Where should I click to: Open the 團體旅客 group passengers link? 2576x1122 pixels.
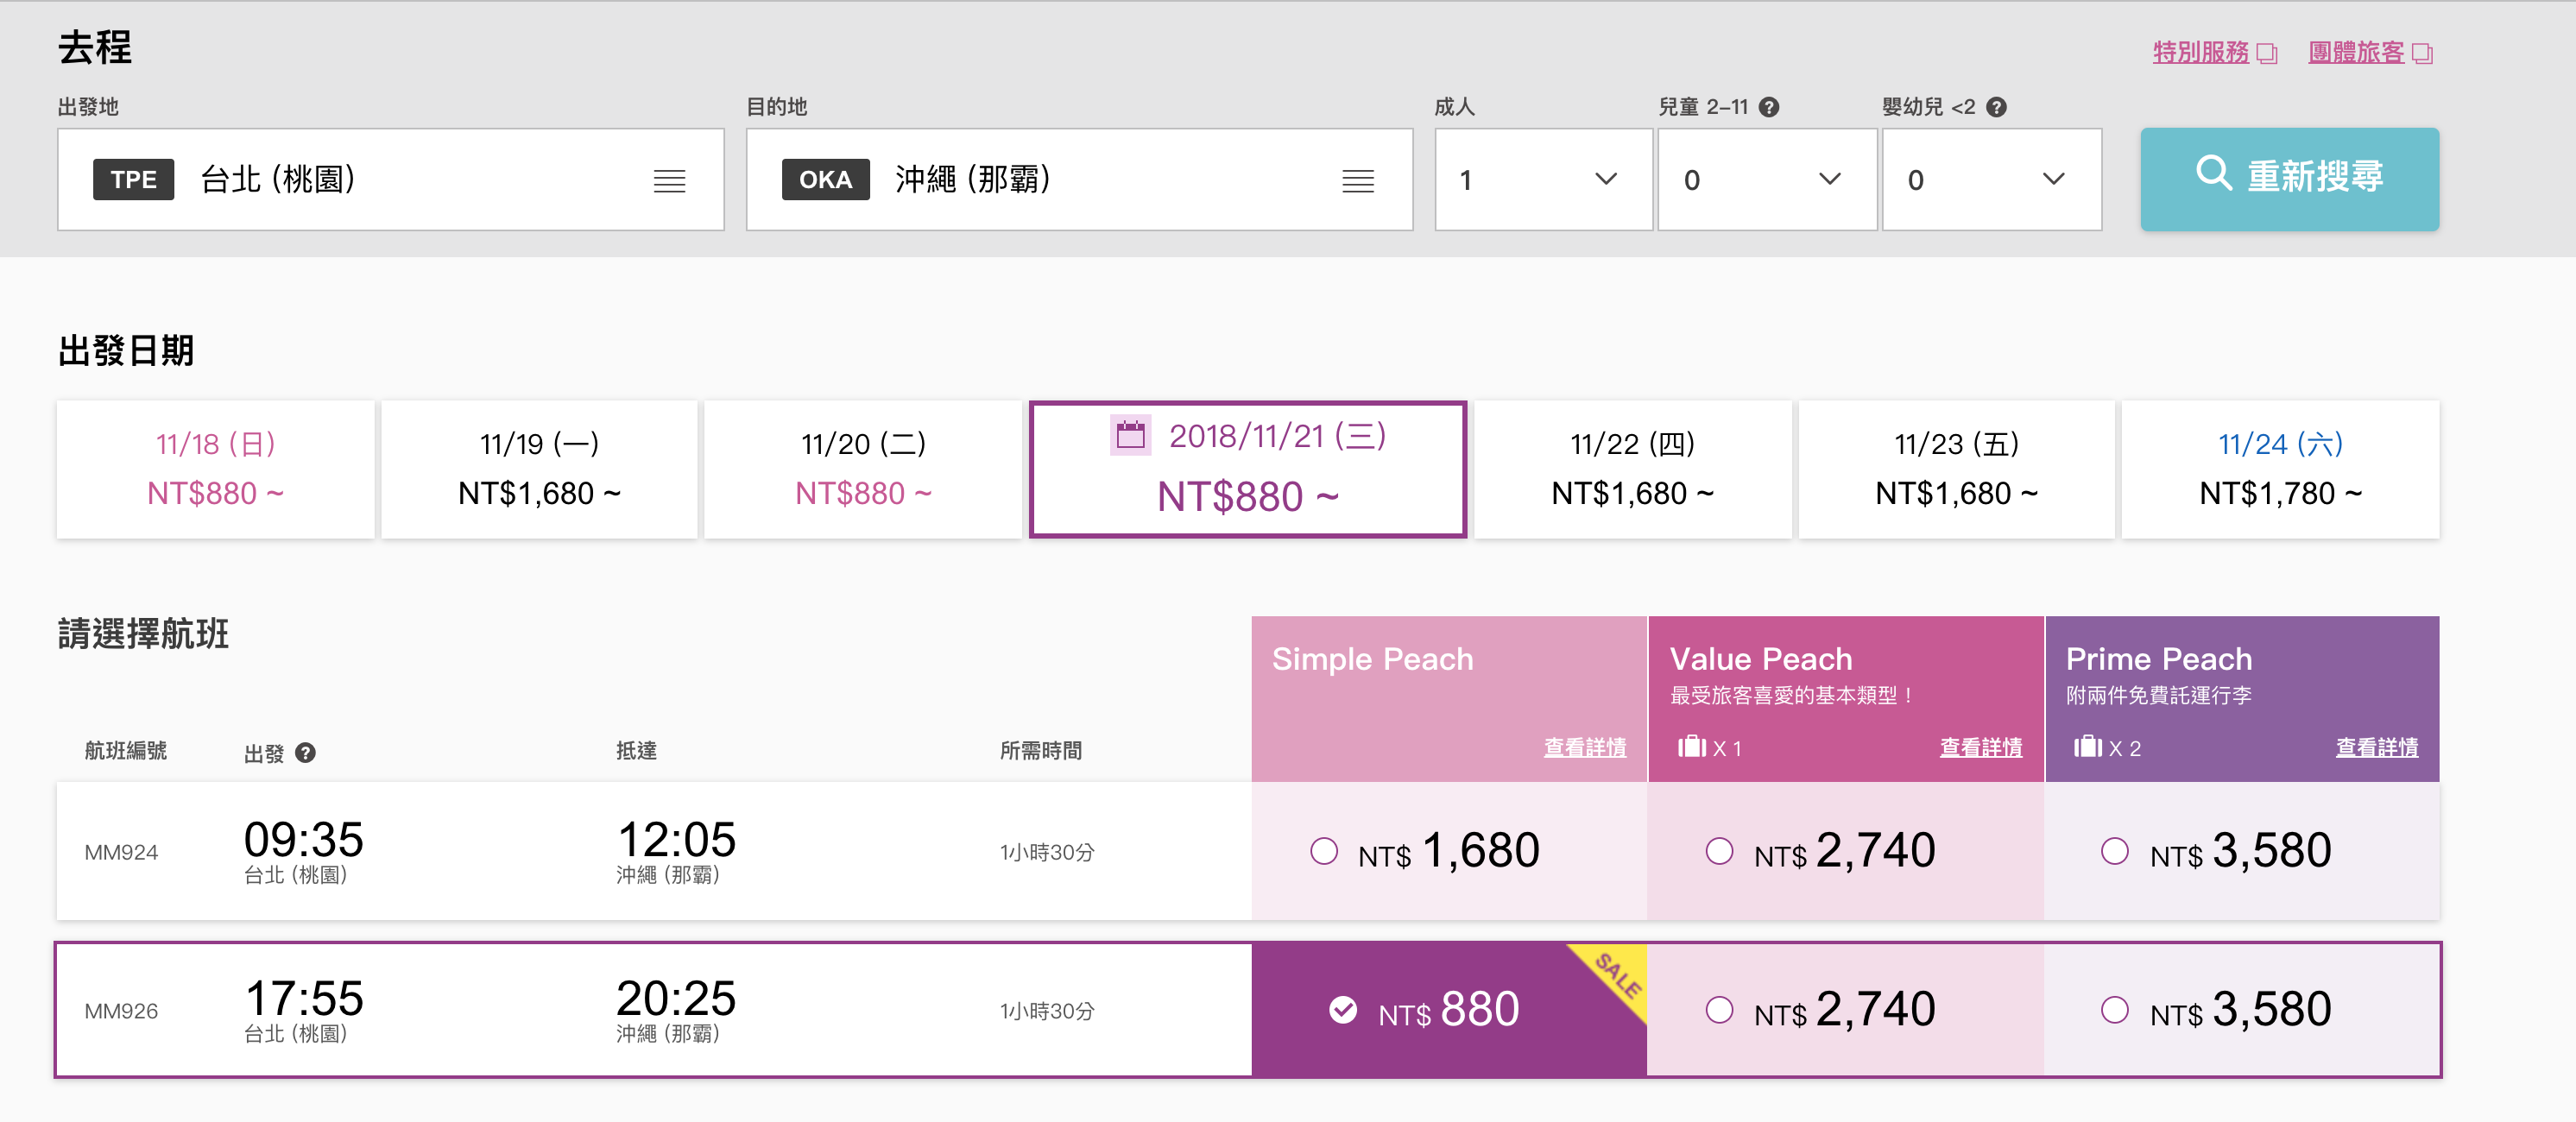[x=2355, y=52]
